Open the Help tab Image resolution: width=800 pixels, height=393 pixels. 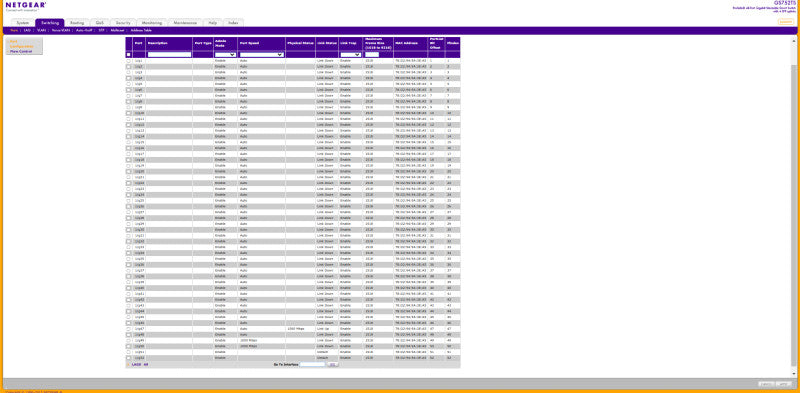pyautogui.click(x=212, y=23)
